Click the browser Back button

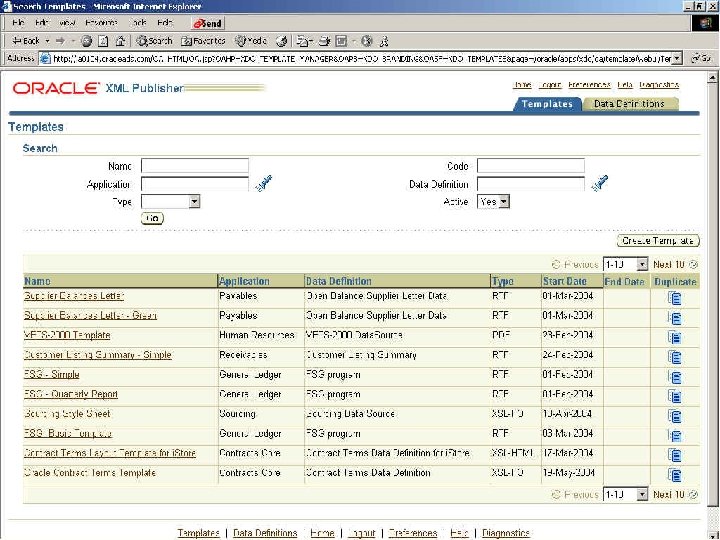(26, 41)
